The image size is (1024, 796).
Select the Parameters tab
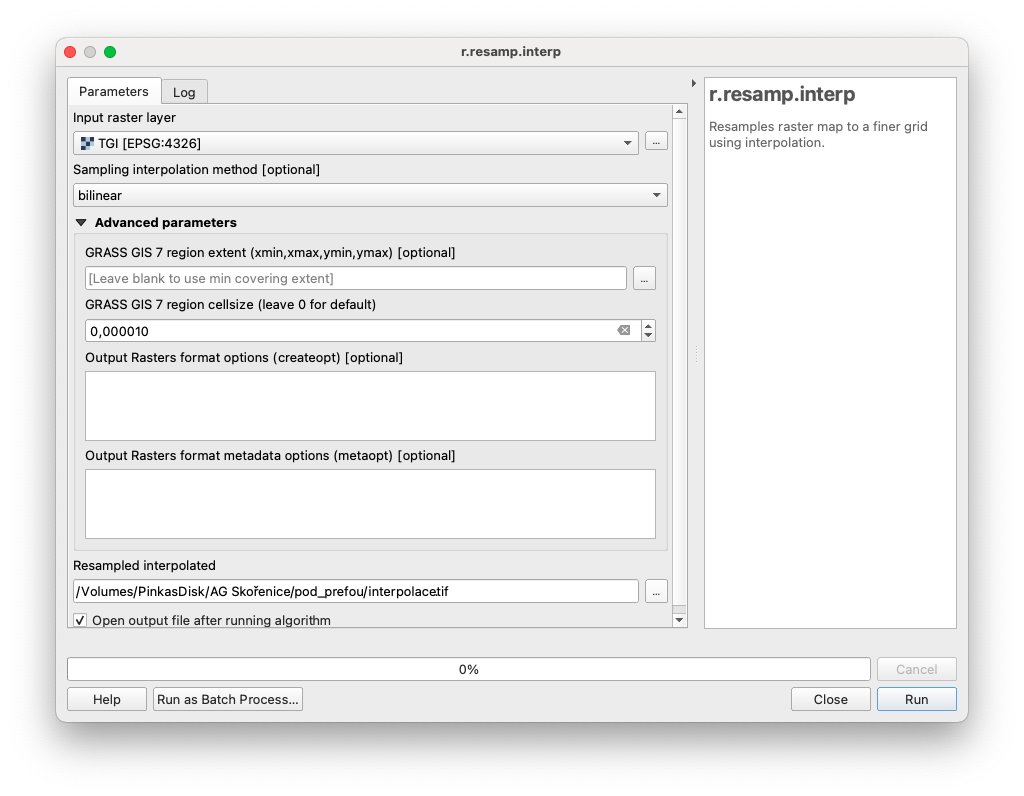coord(113,91)
